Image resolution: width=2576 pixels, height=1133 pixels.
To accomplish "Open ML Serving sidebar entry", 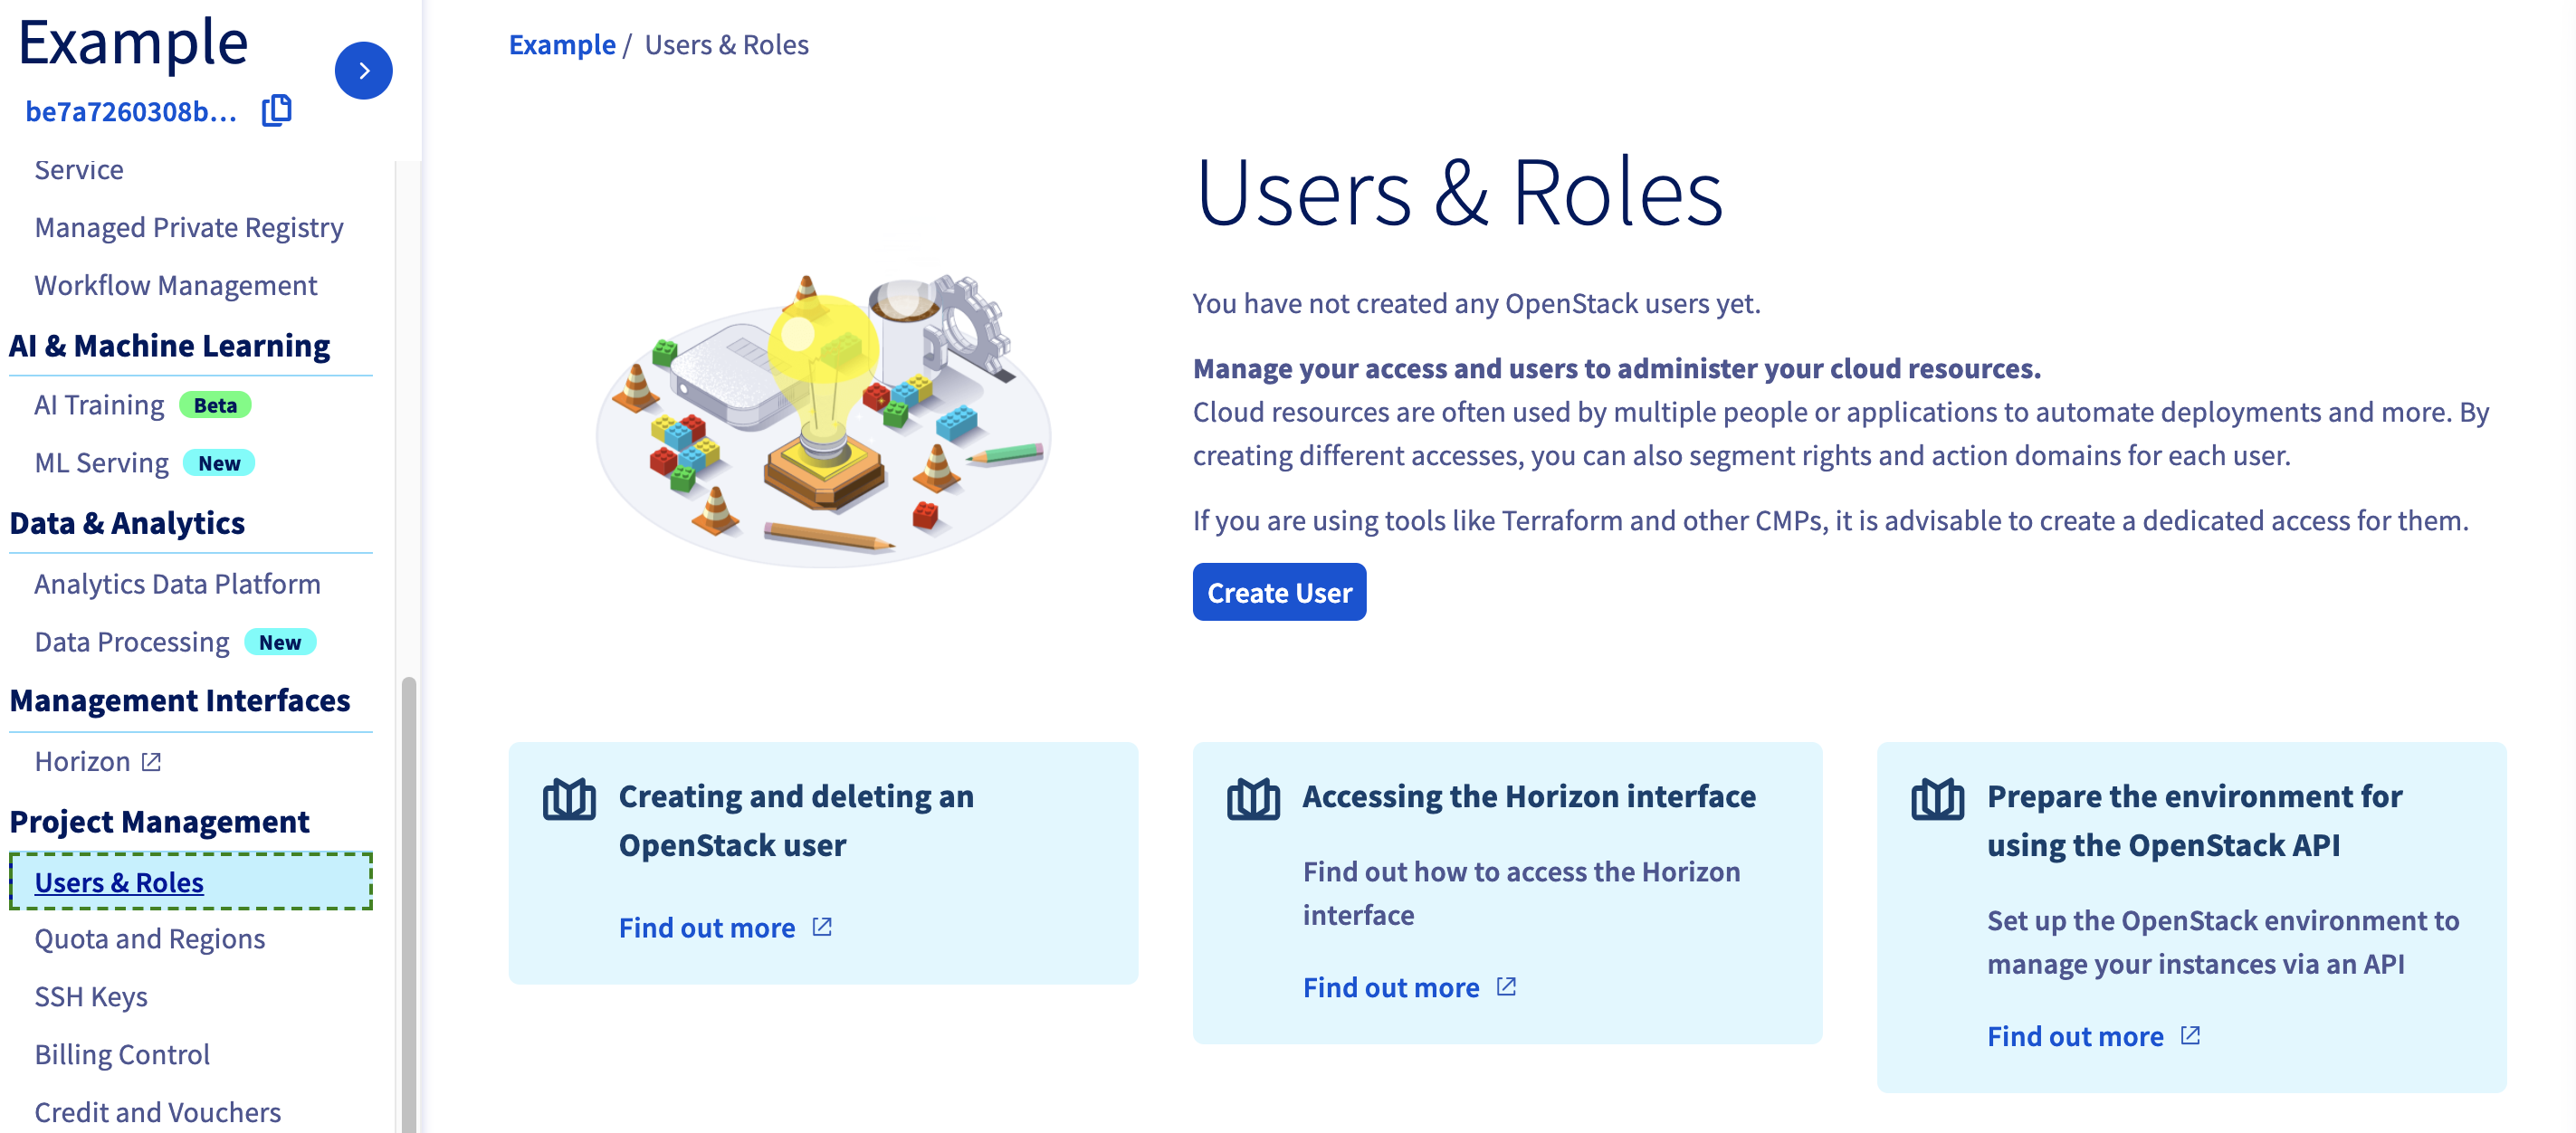I will pyautogui.click(x=101, y=463).
